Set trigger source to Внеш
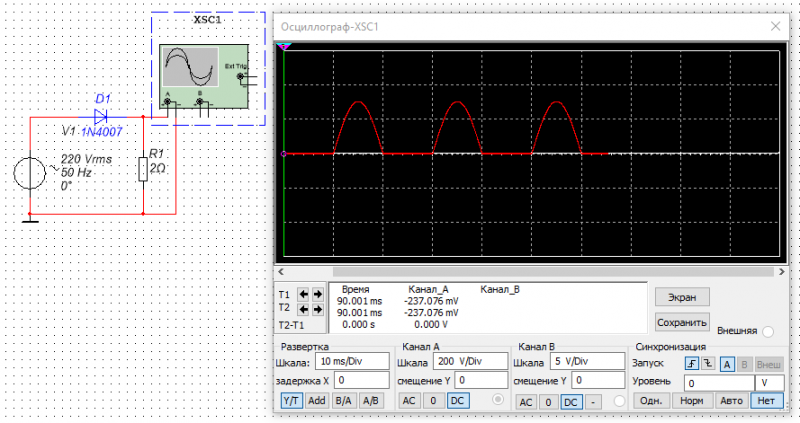Image resolution: width=800 pixels, height=423 pixels. pos(769,364)
